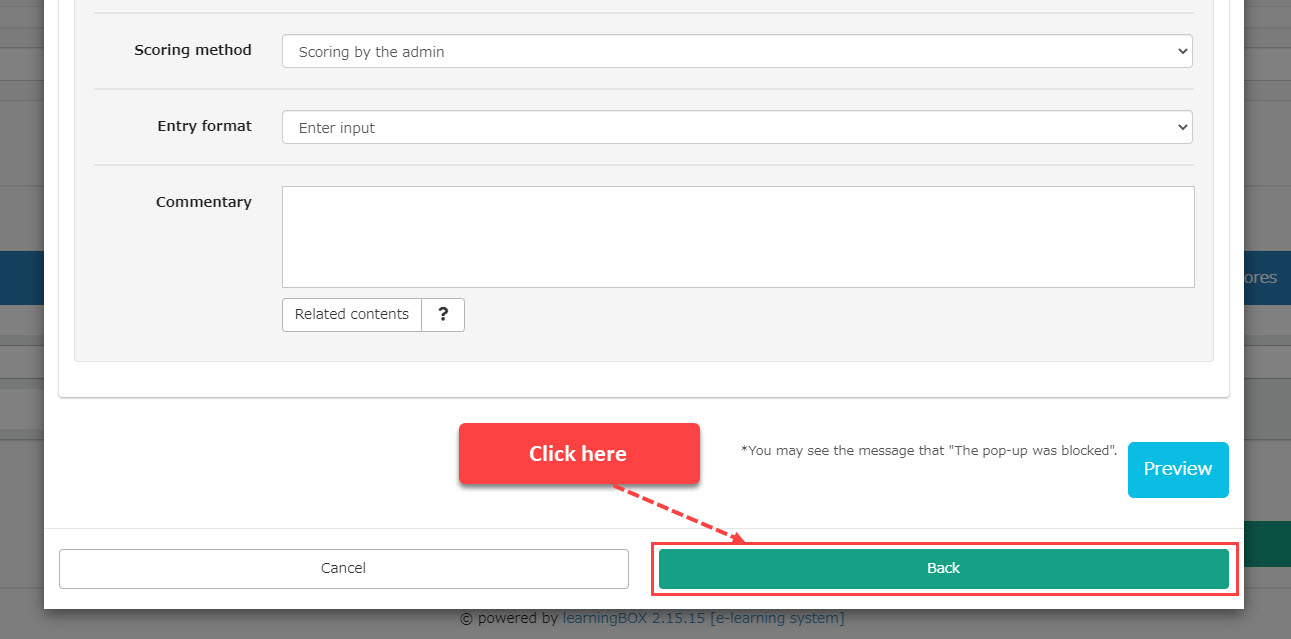1291x639 pixels.
Task: Click the green Back button
Action: coord(942,568)
